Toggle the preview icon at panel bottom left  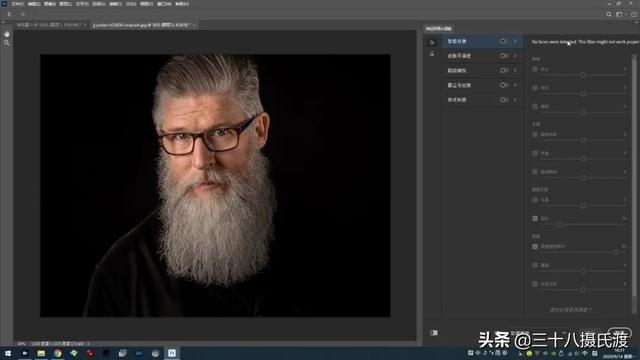pos(434,333)
